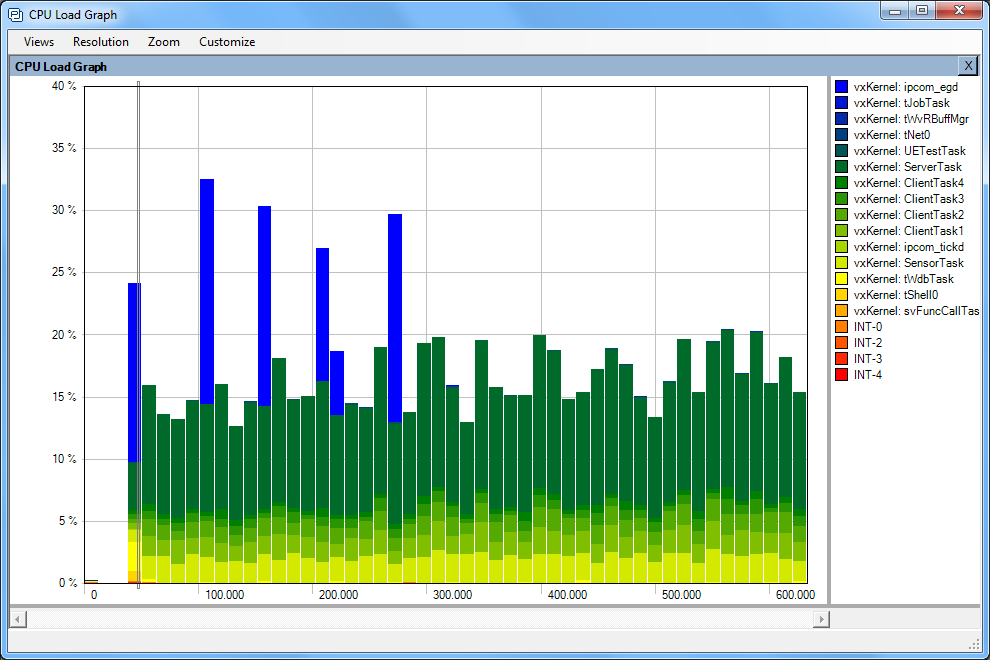The image size is (990, 660).
Task: Select legend label vxKernel: SensorTask
Action: 909,263
